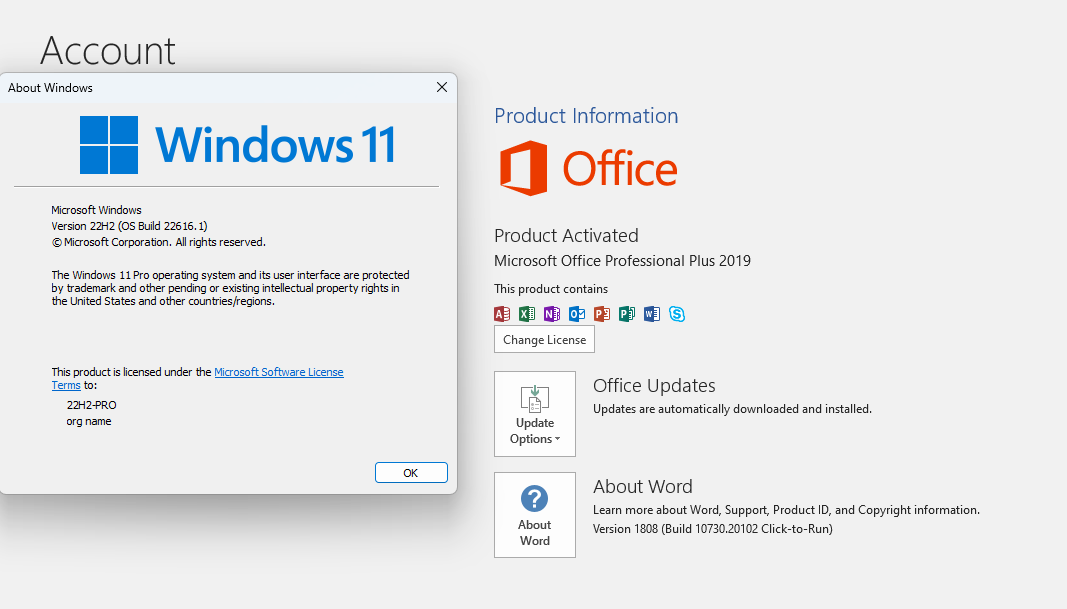Click the 'Product Activated' text

pos(566,235)
